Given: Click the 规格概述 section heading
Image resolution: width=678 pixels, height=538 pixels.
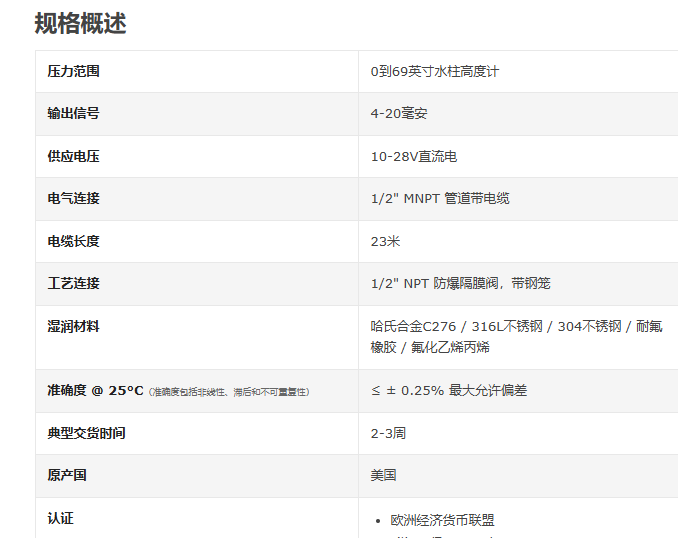Looking at the screenshot, I should coord(80,23).
